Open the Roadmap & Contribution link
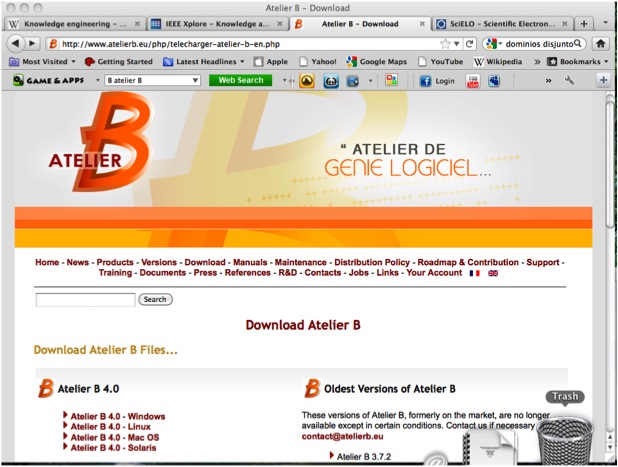The height and width of the screenshot is (467, 618). [468, 262]
